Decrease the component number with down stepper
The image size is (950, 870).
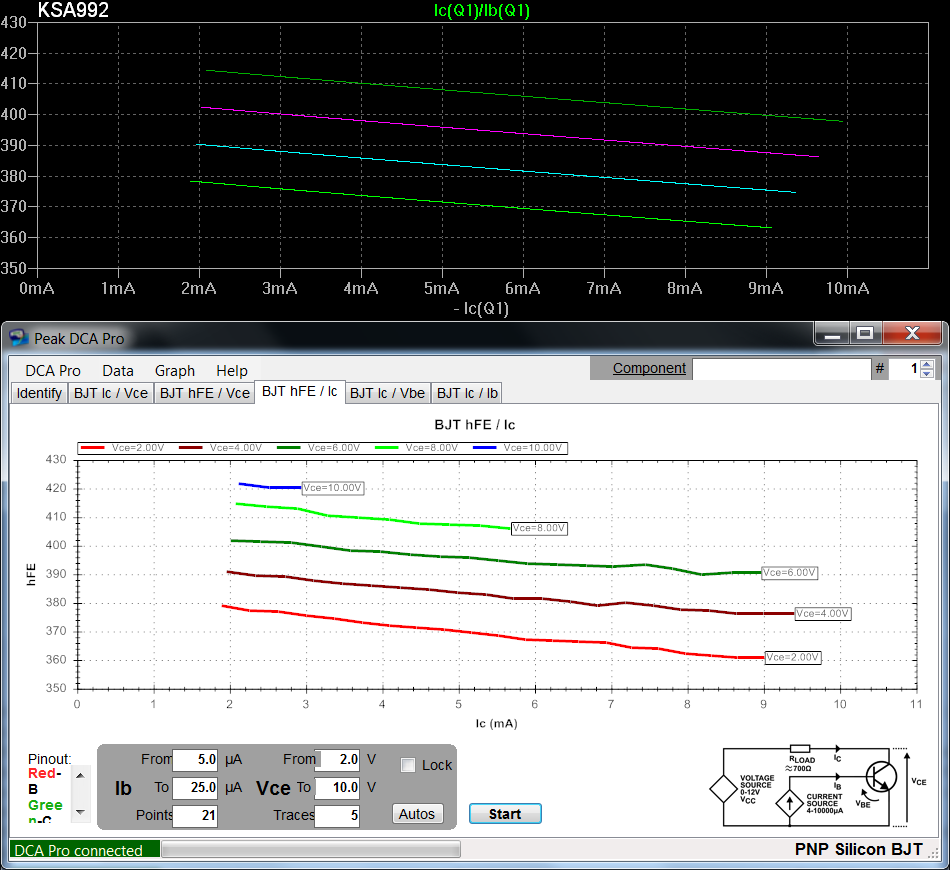click(x=927, y=373)
